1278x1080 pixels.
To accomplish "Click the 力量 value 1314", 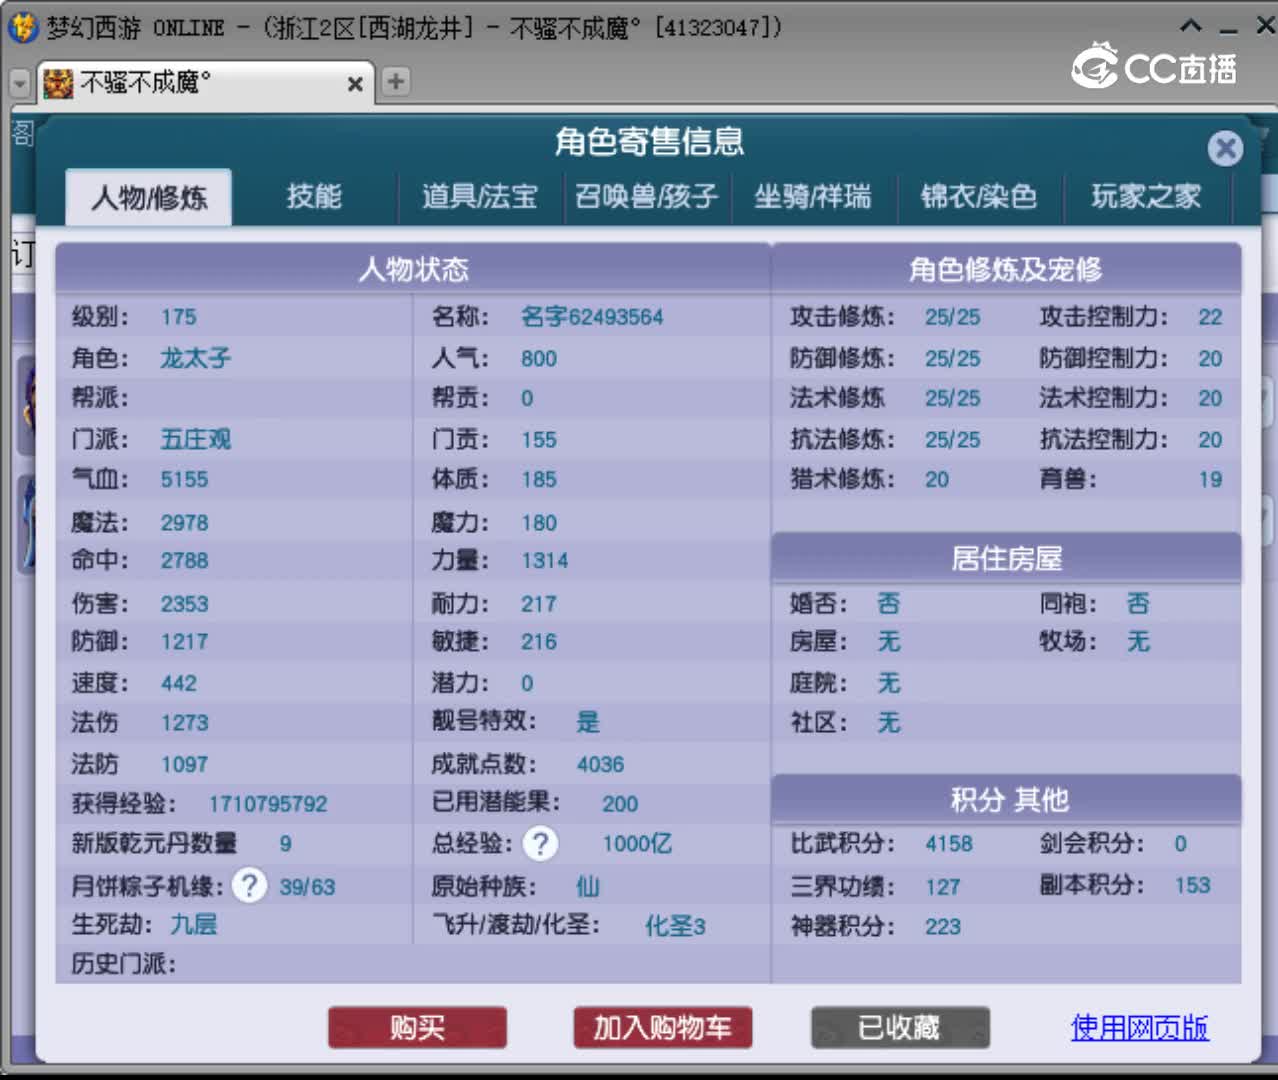I will tap(544, 561).
